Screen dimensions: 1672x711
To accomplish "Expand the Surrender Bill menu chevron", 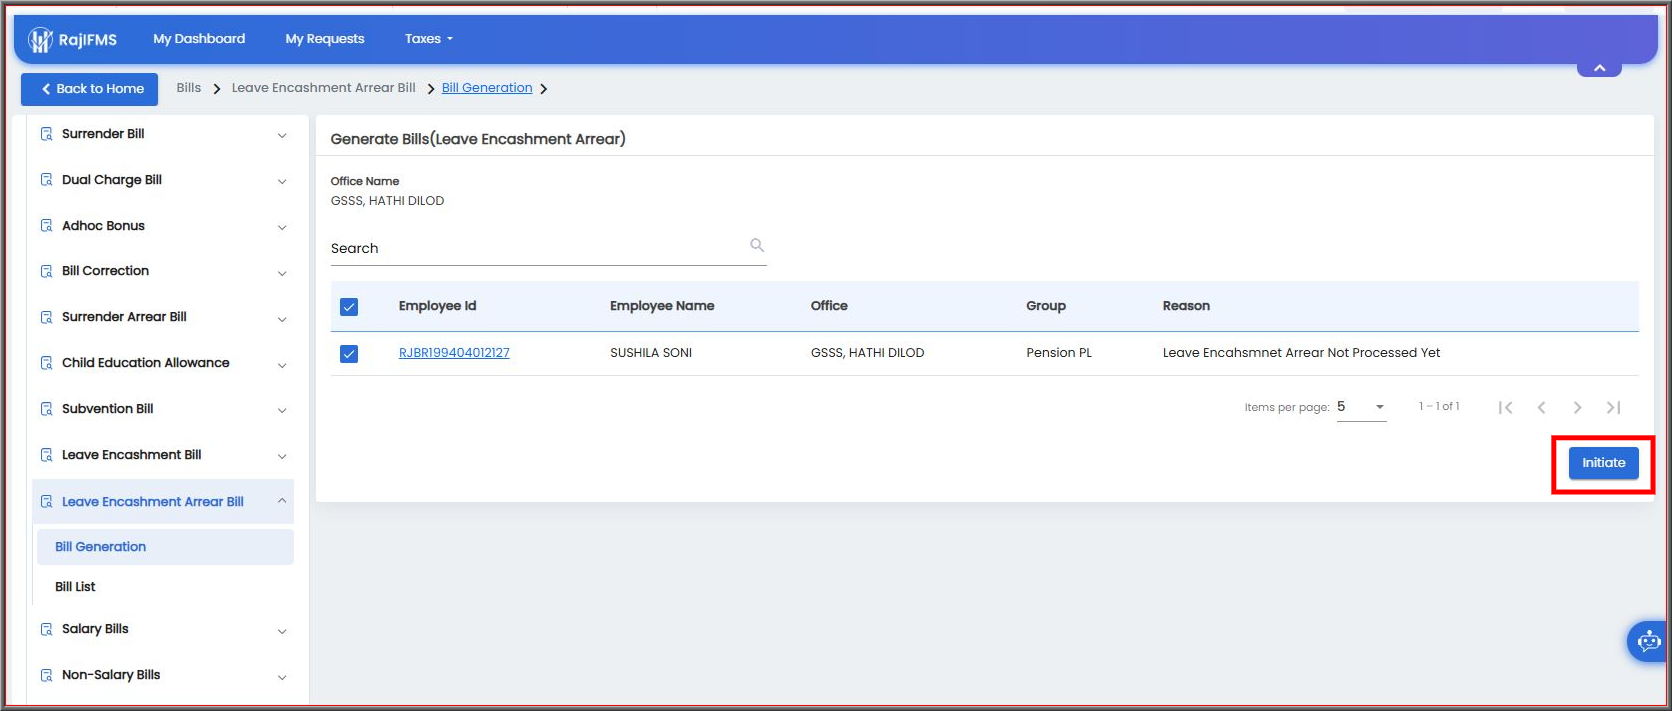I will coord(282,135).
